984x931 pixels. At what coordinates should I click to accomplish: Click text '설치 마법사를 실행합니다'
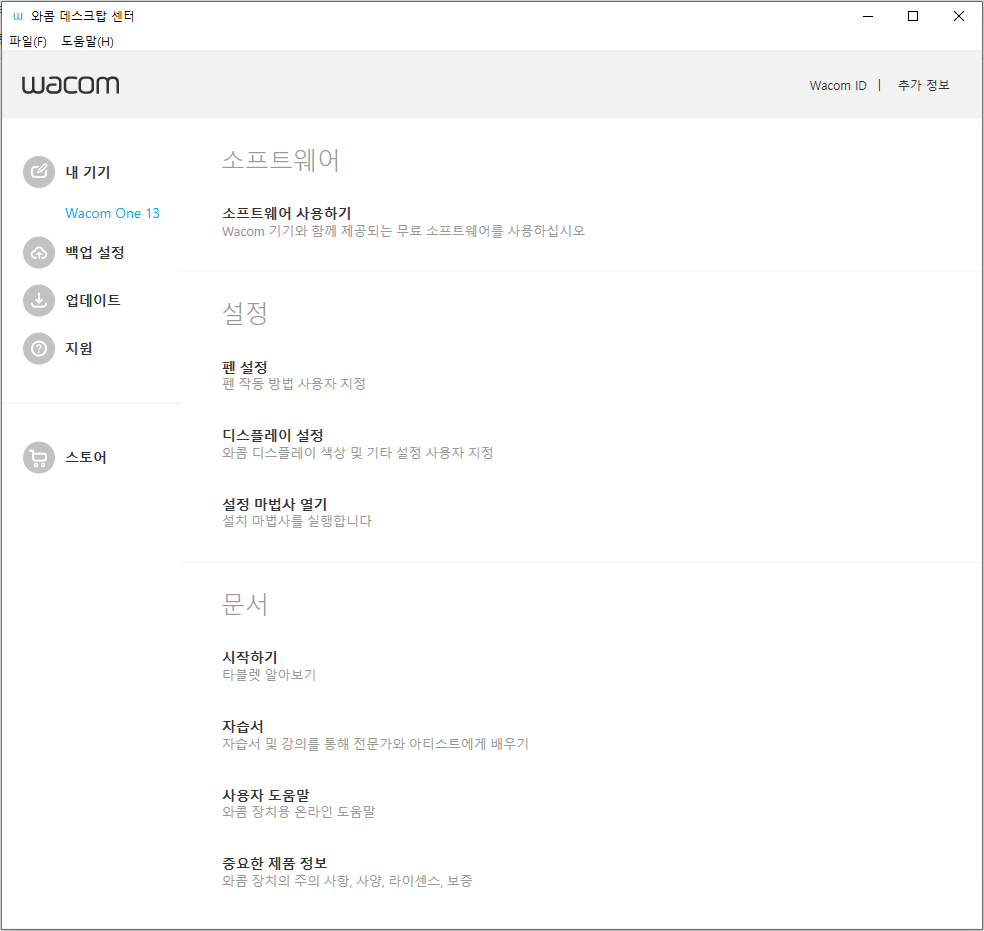coord(297,521)
